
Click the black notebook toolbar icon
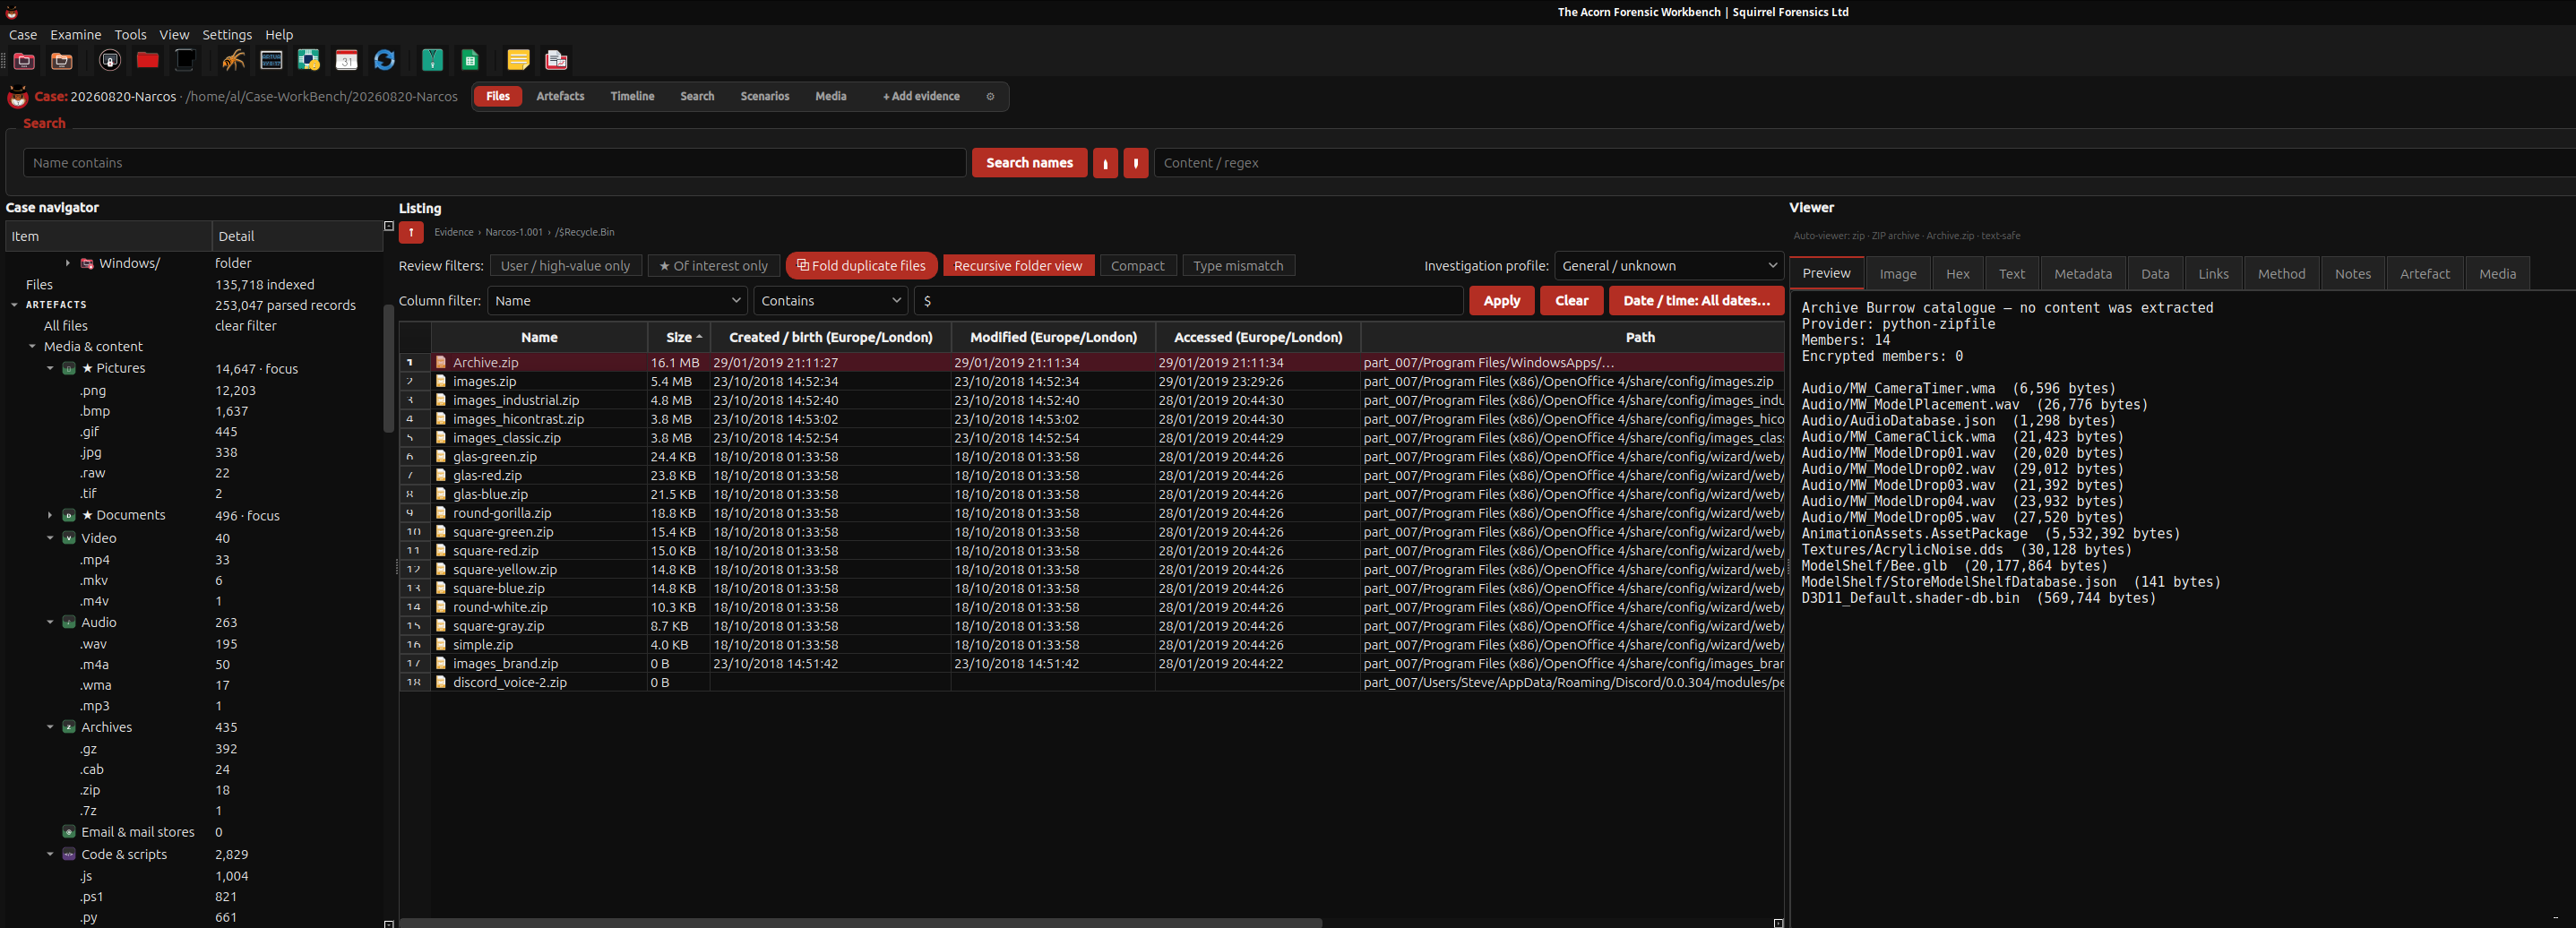point(185,61)
